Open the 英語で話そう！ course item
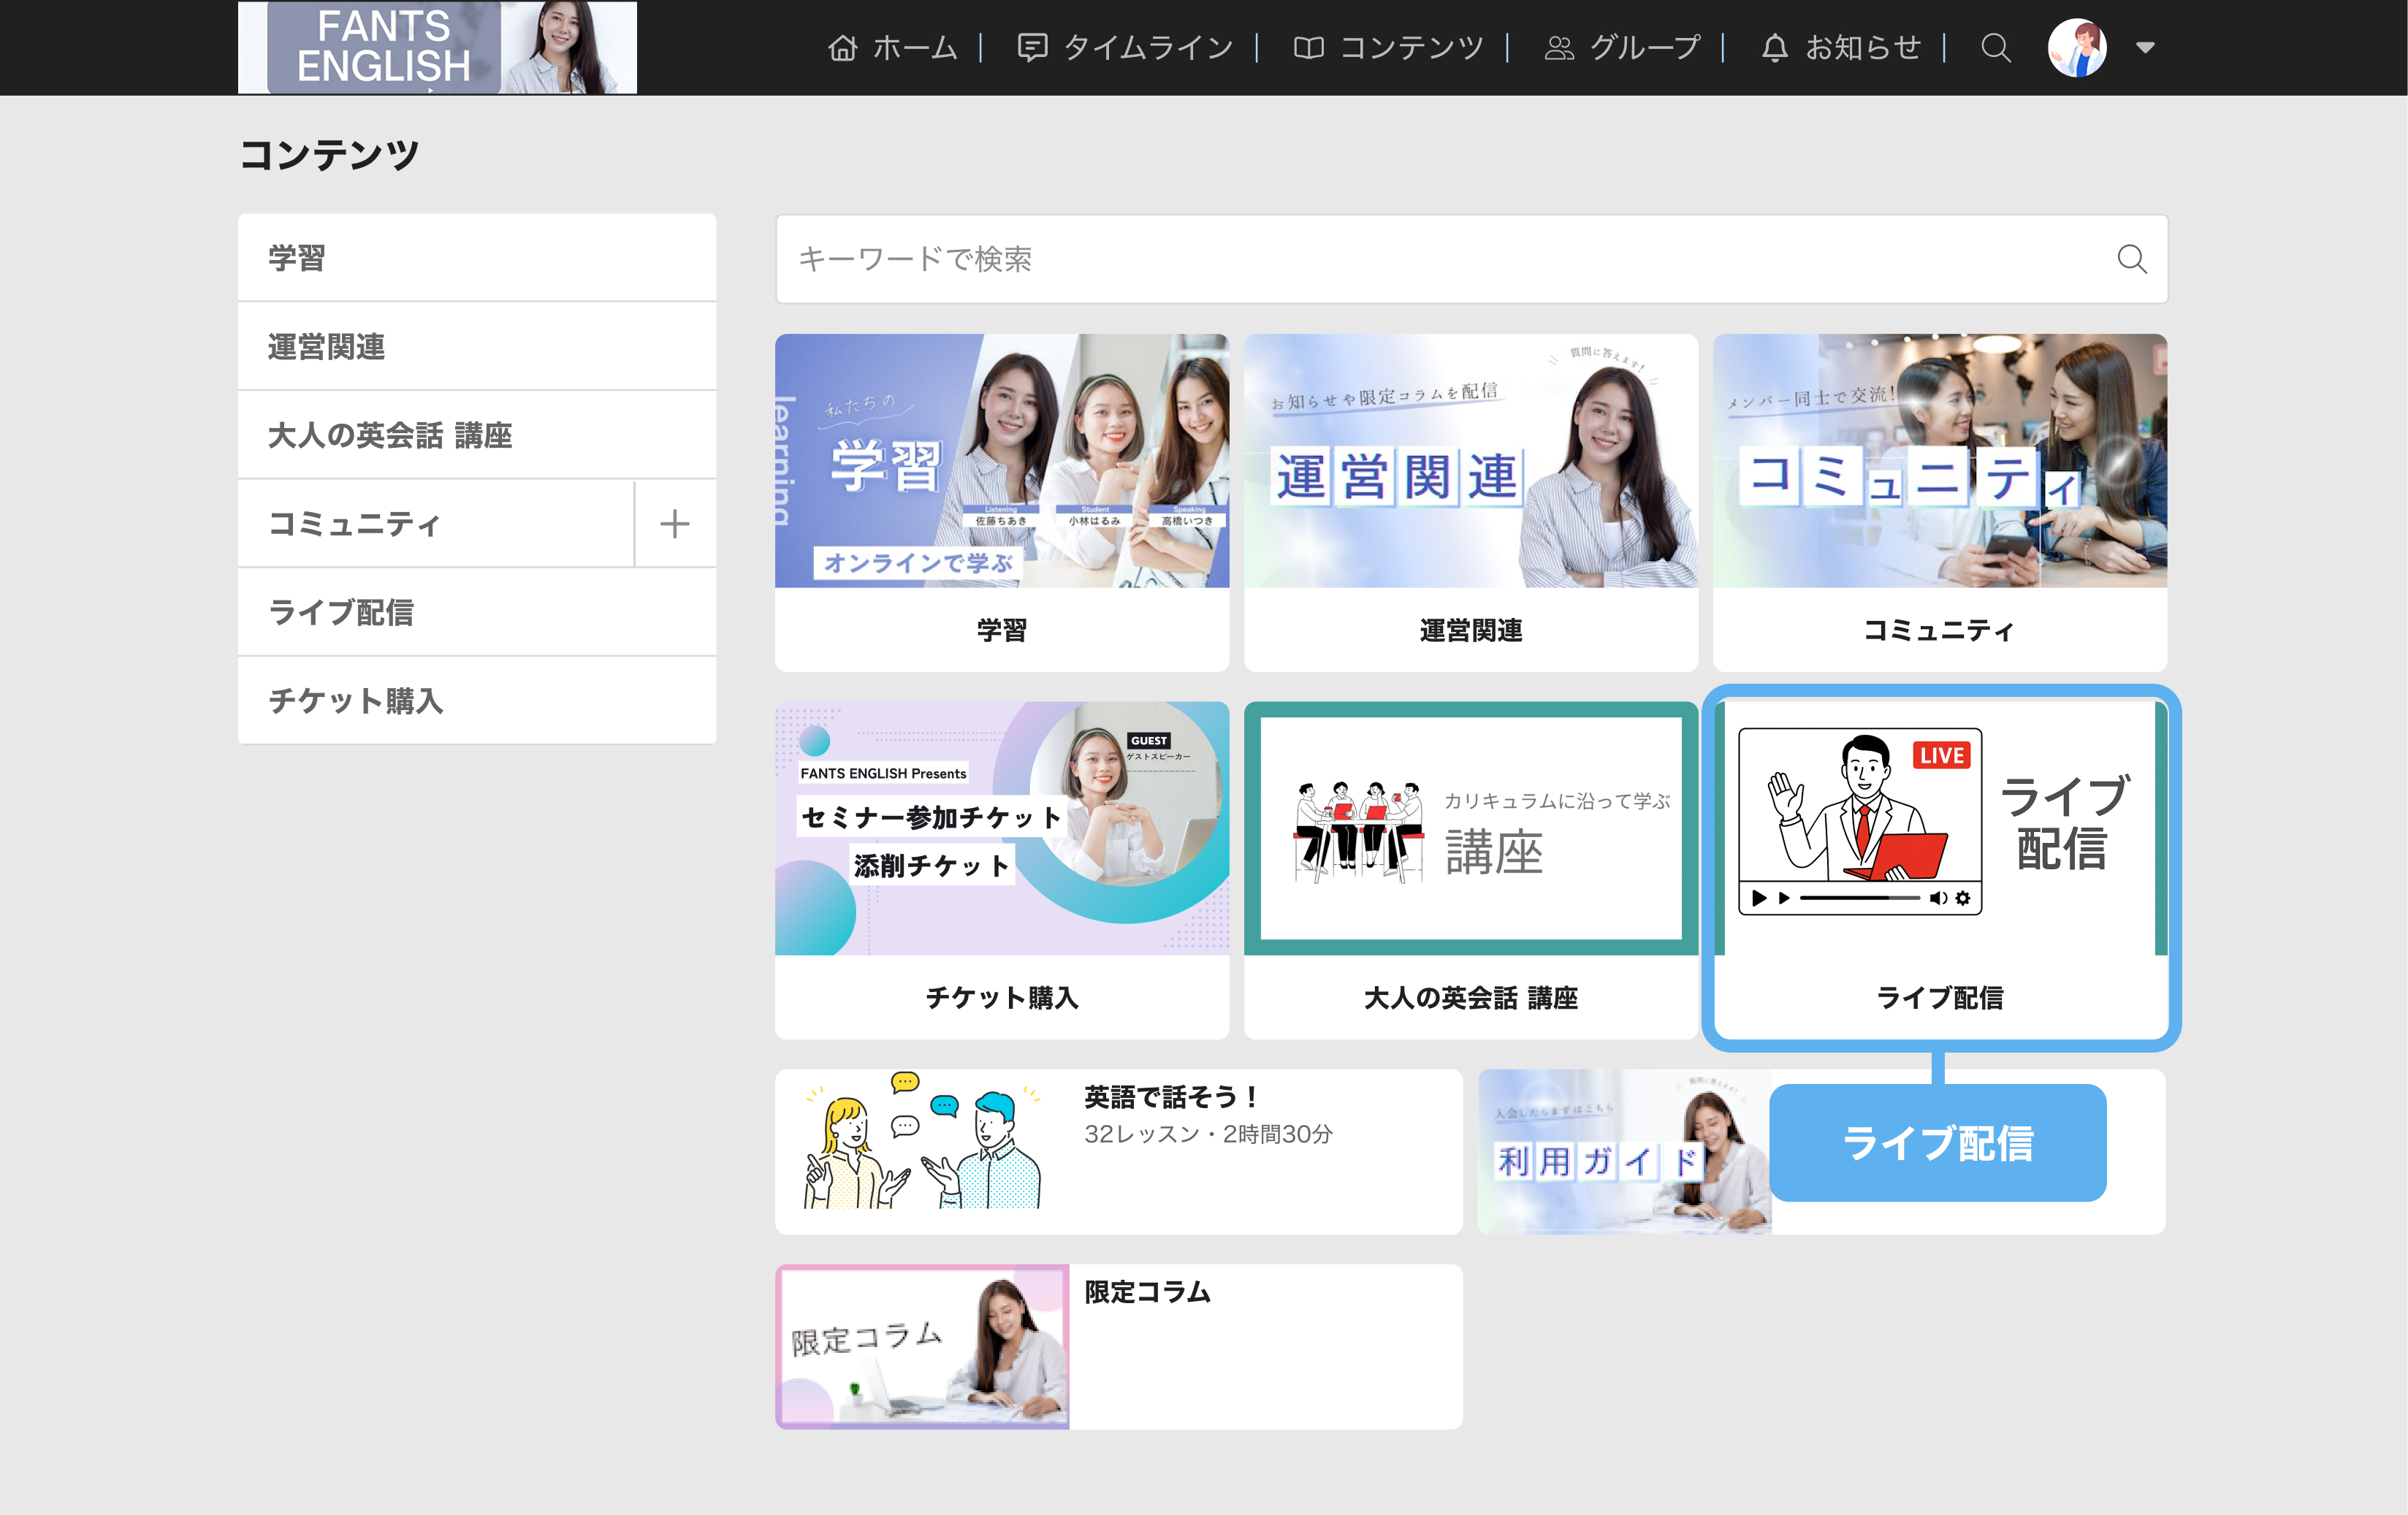This screenshot has width=2408, height=1515. (x=1118, y=1151)
